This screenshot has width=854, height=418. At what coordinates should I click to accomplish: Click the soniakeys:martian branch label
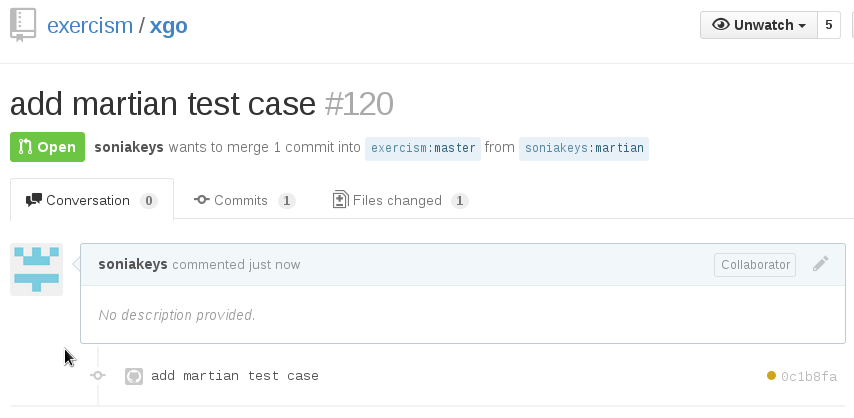point(584,148)
